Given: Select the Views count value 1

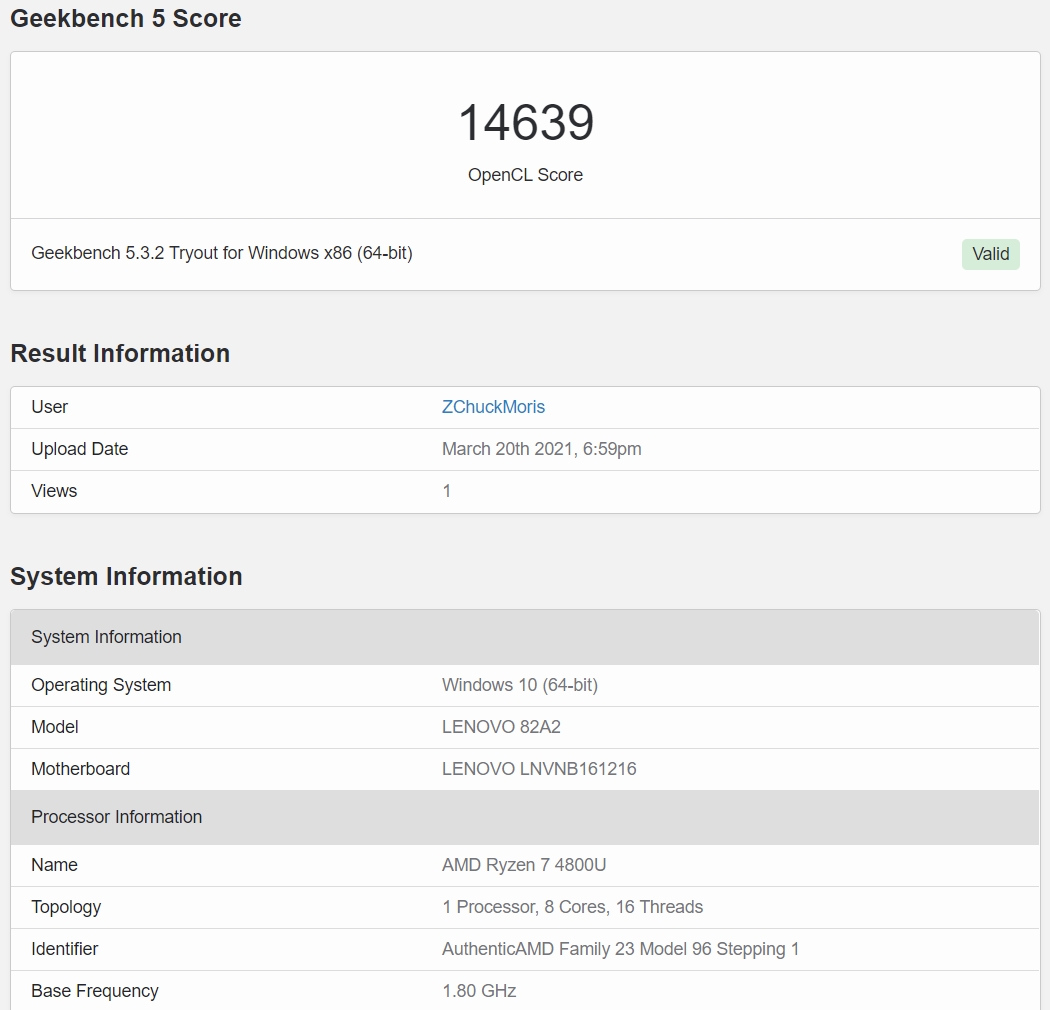Looking at the screenshot, I should tap(447, 491).
